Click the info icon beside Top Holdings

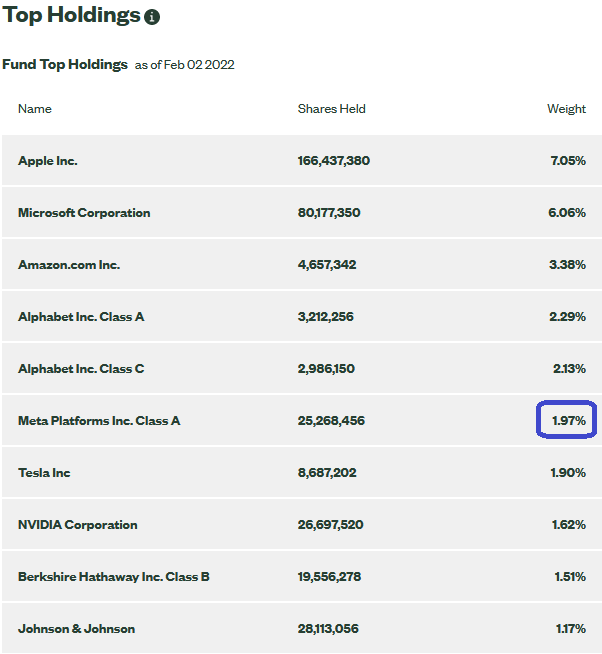152,17
